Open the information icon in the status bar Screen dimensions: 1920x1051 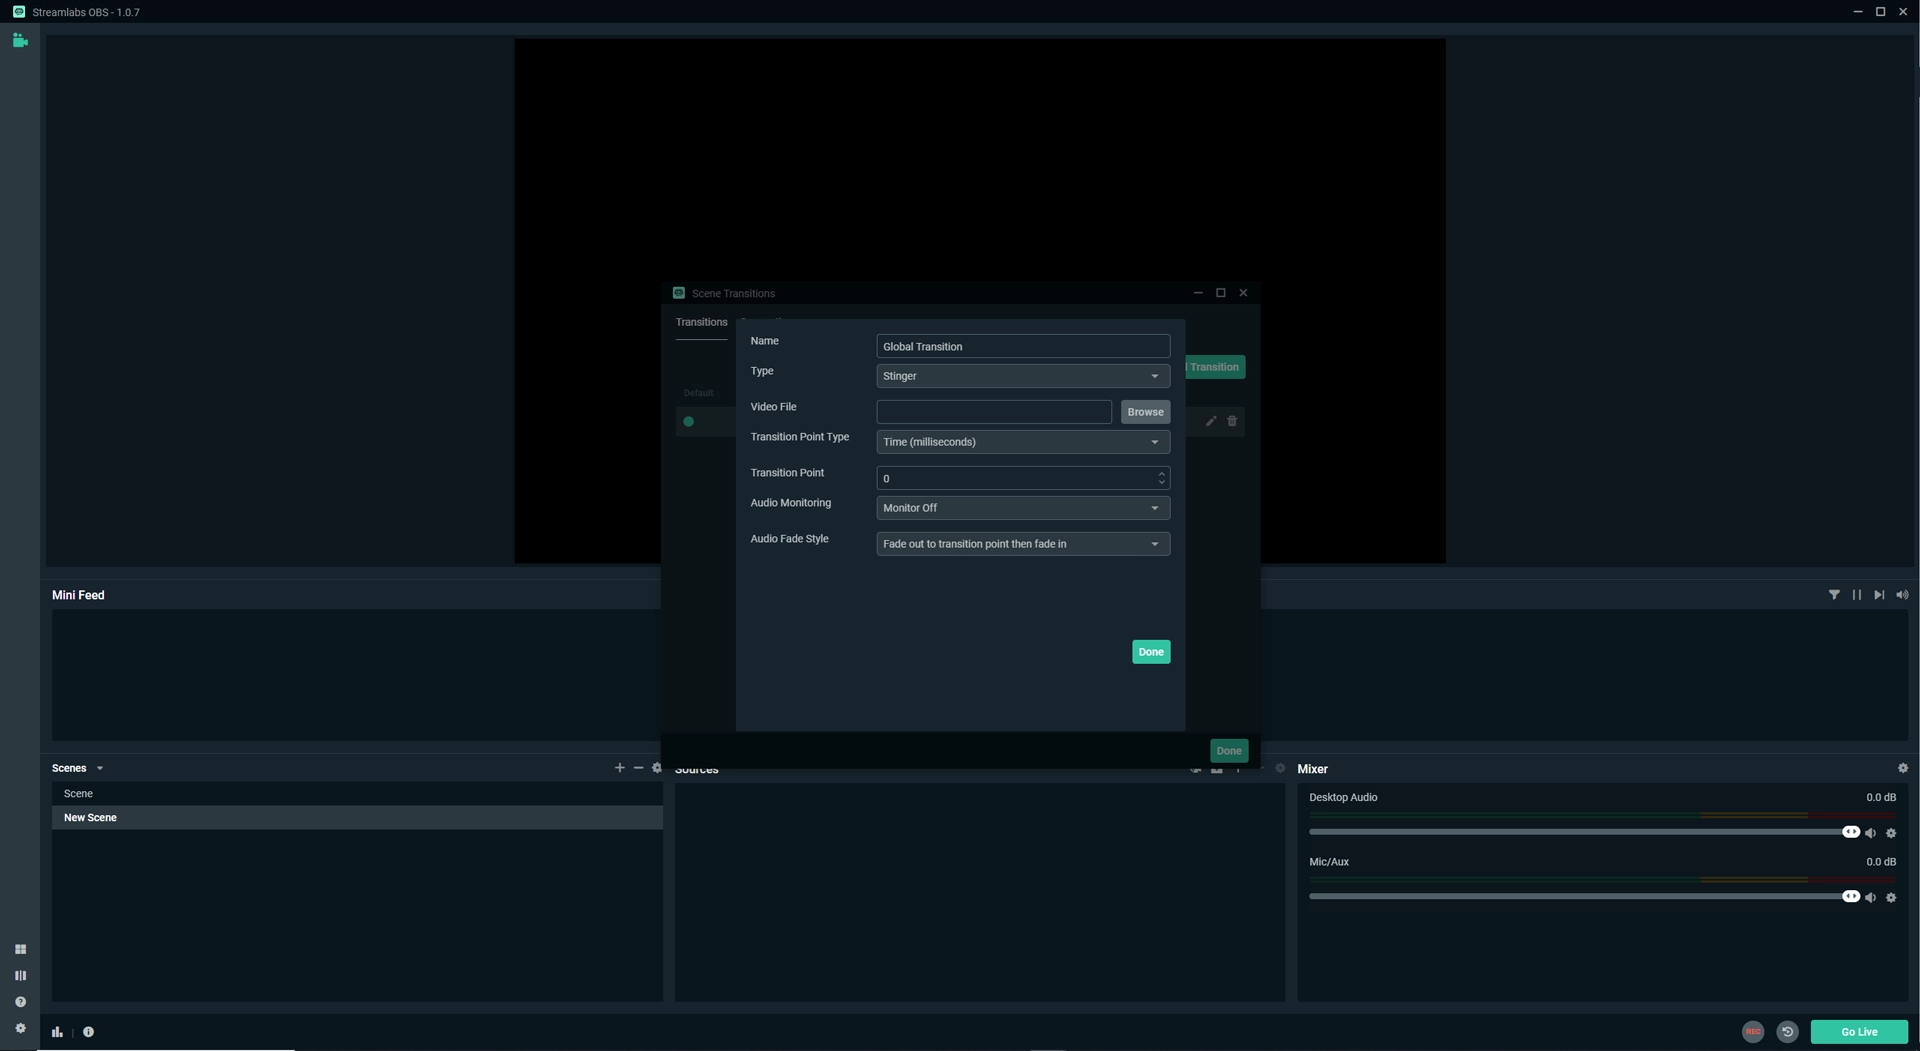[89, 1031]
